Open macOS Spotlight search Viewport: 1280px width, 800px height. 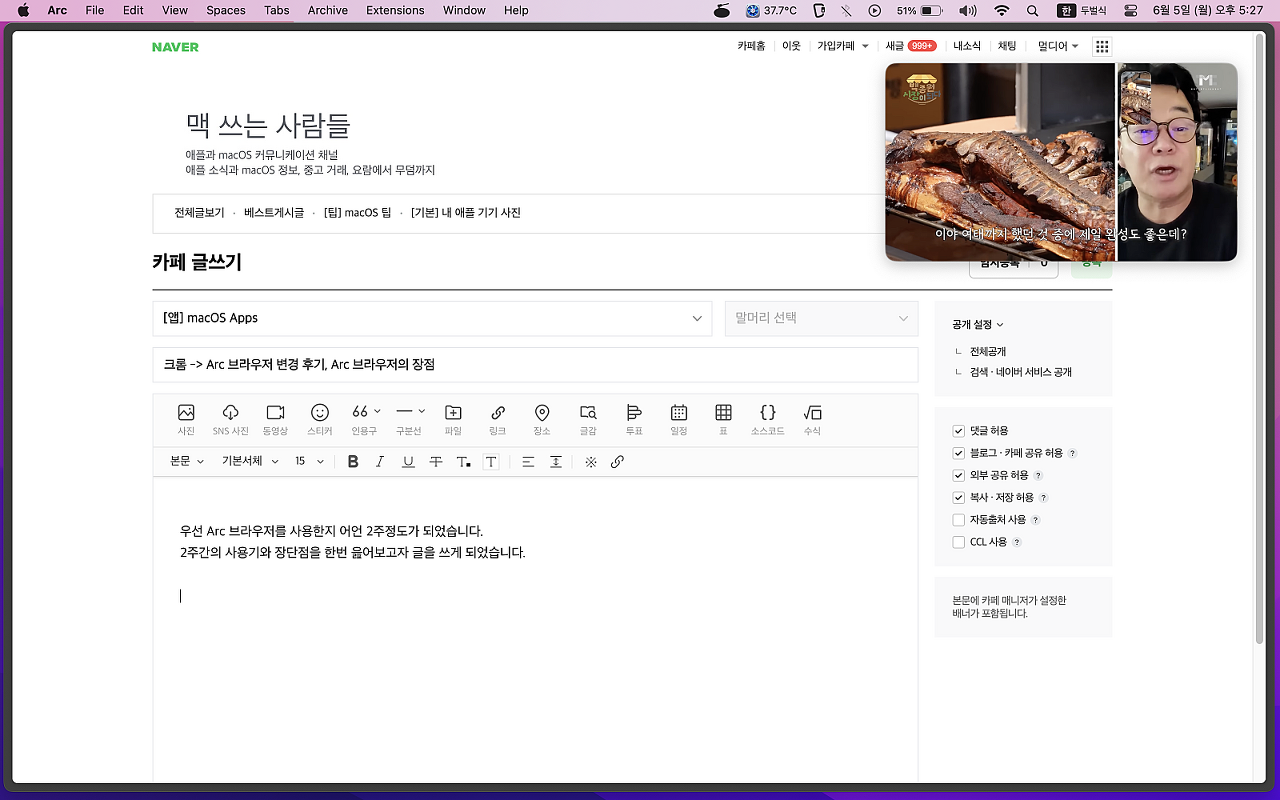pyautogui.click(x=1033, y=10)
